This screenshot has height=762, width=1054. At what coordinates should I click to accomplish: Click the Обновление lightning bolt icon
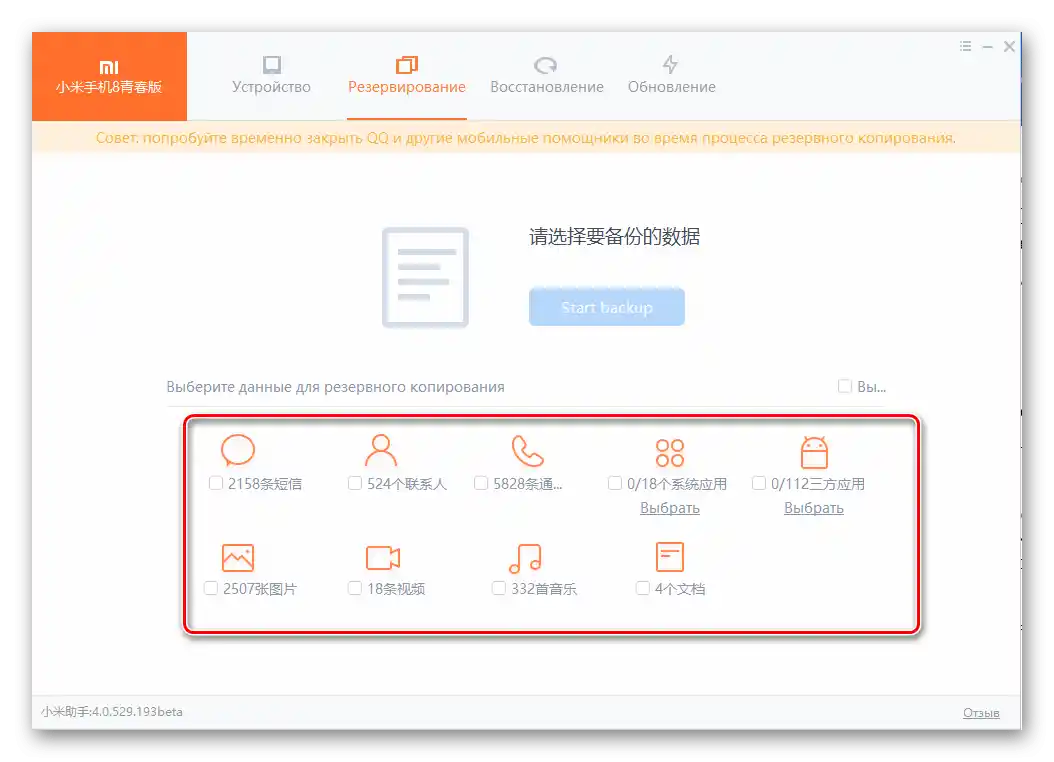670,65
